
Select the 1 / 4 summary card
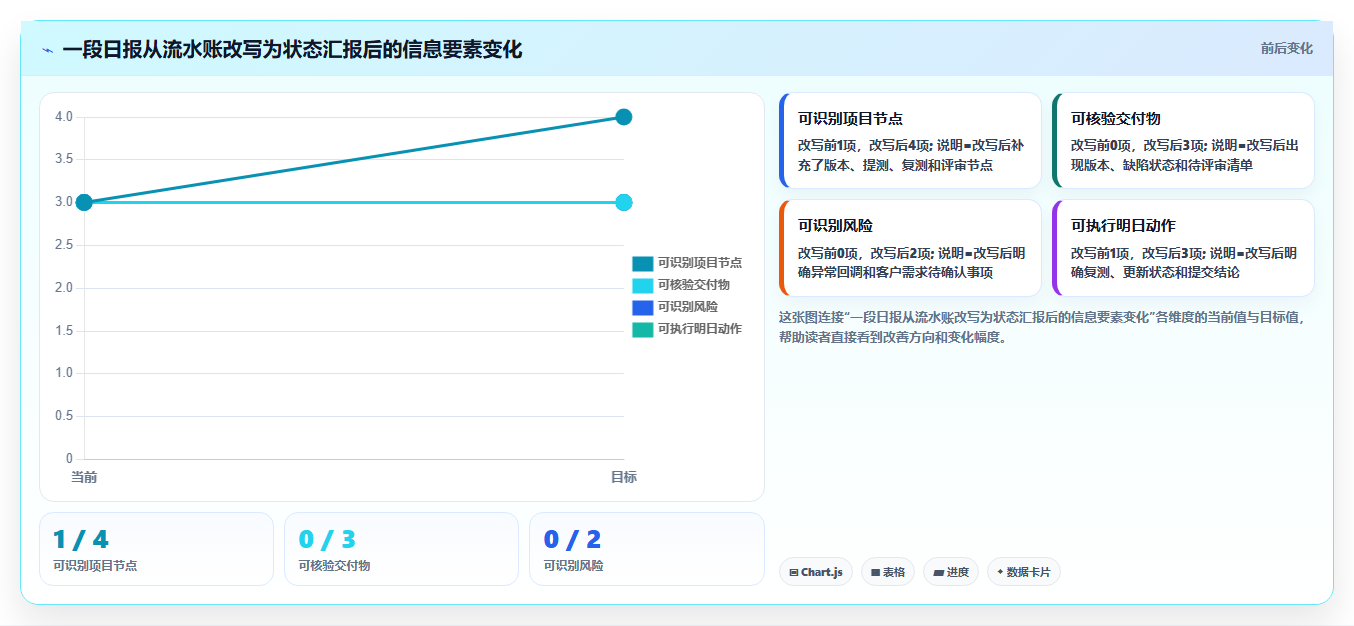click(156, 549)
